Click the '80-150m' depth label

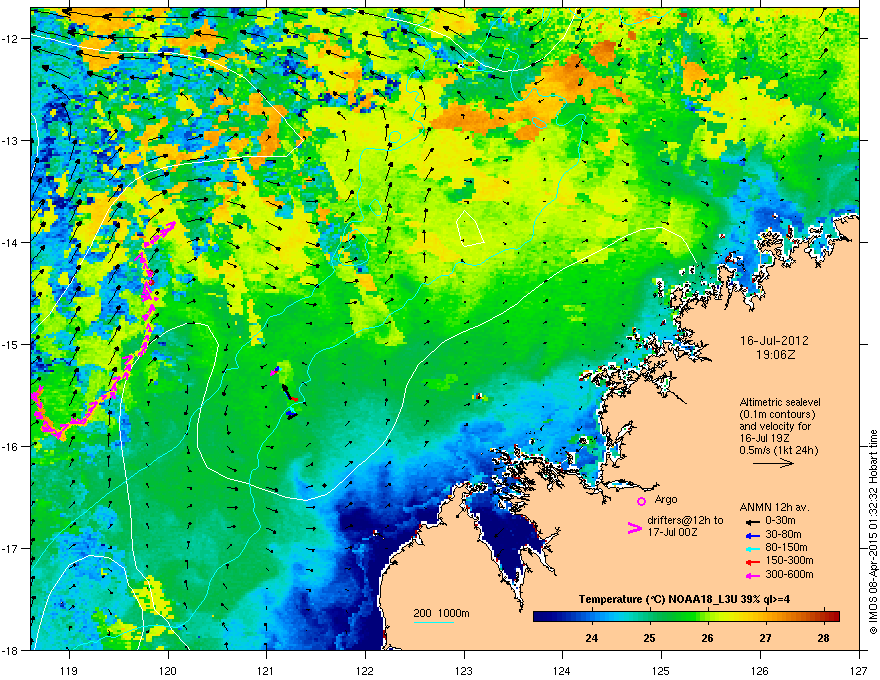coord(786,547)
